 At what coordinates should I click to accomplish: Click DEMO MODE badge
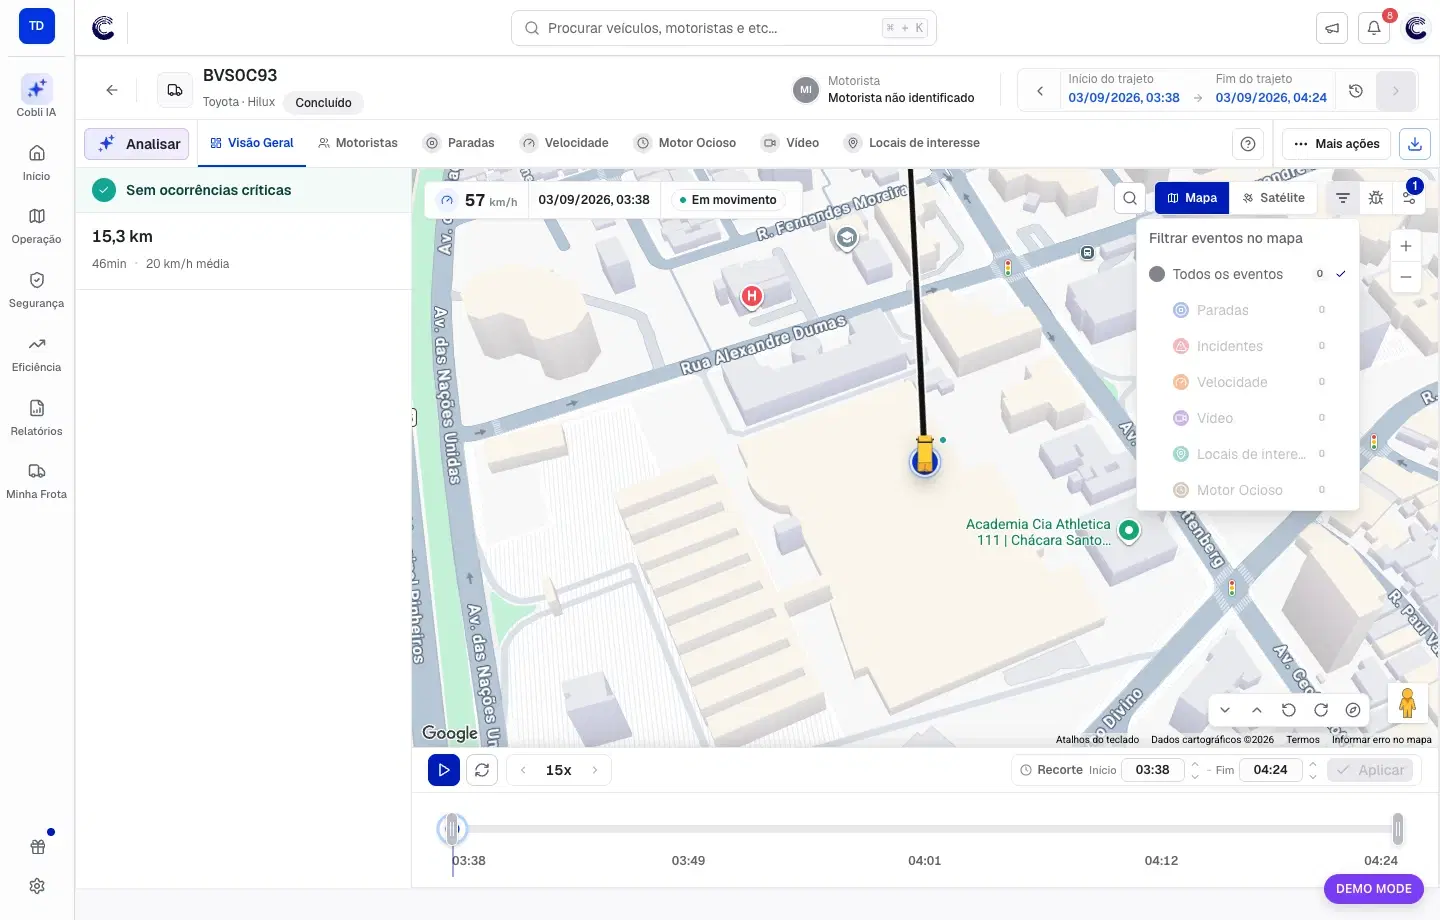(x=1374, y=888)
